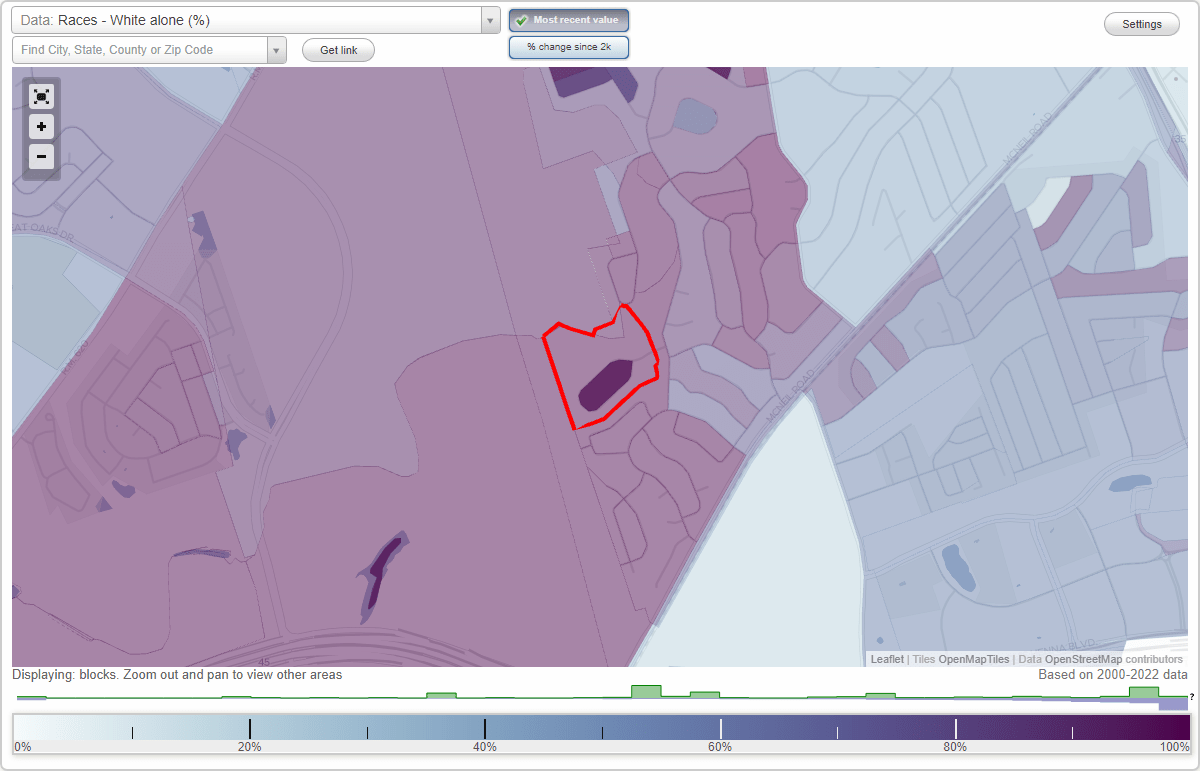Zoom in with the plus button
Screen dimensions: 1200x771
pos(41,127)
